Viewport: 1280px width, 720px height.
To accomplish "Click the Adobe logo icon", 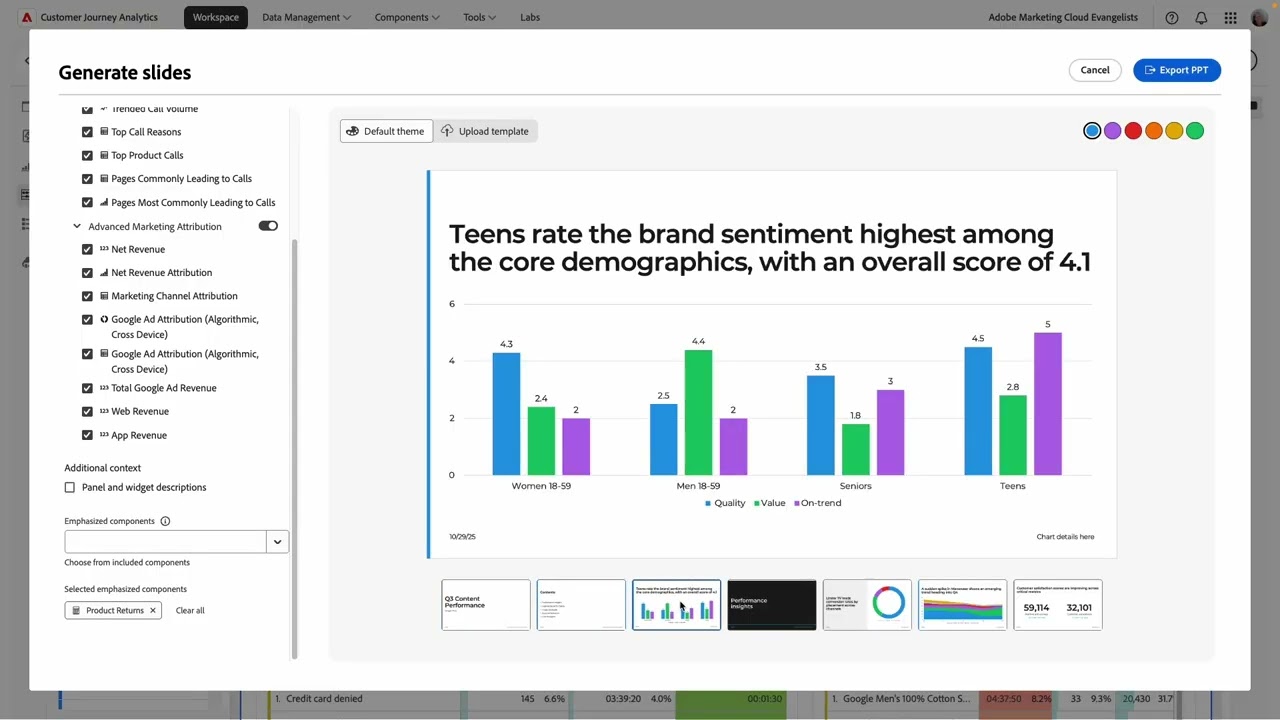I will [x=27, y=17].
